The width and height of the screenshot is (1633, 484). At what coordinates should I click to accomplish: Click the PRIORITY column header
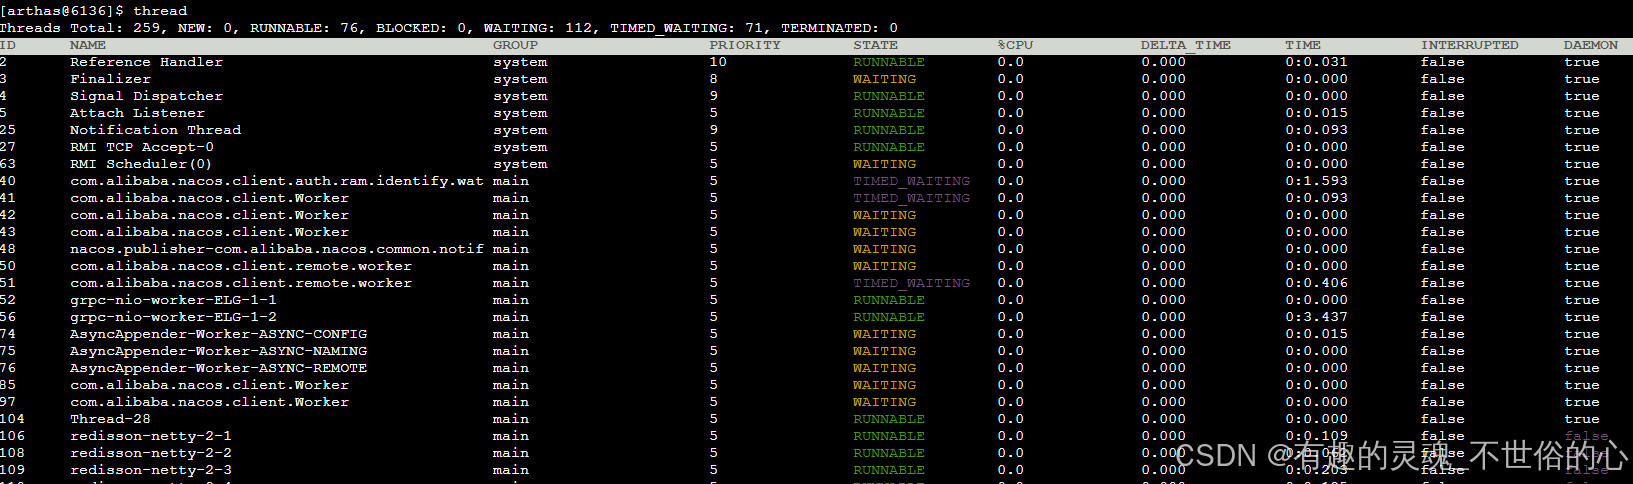pyautogui.click(x=745, y=45)
